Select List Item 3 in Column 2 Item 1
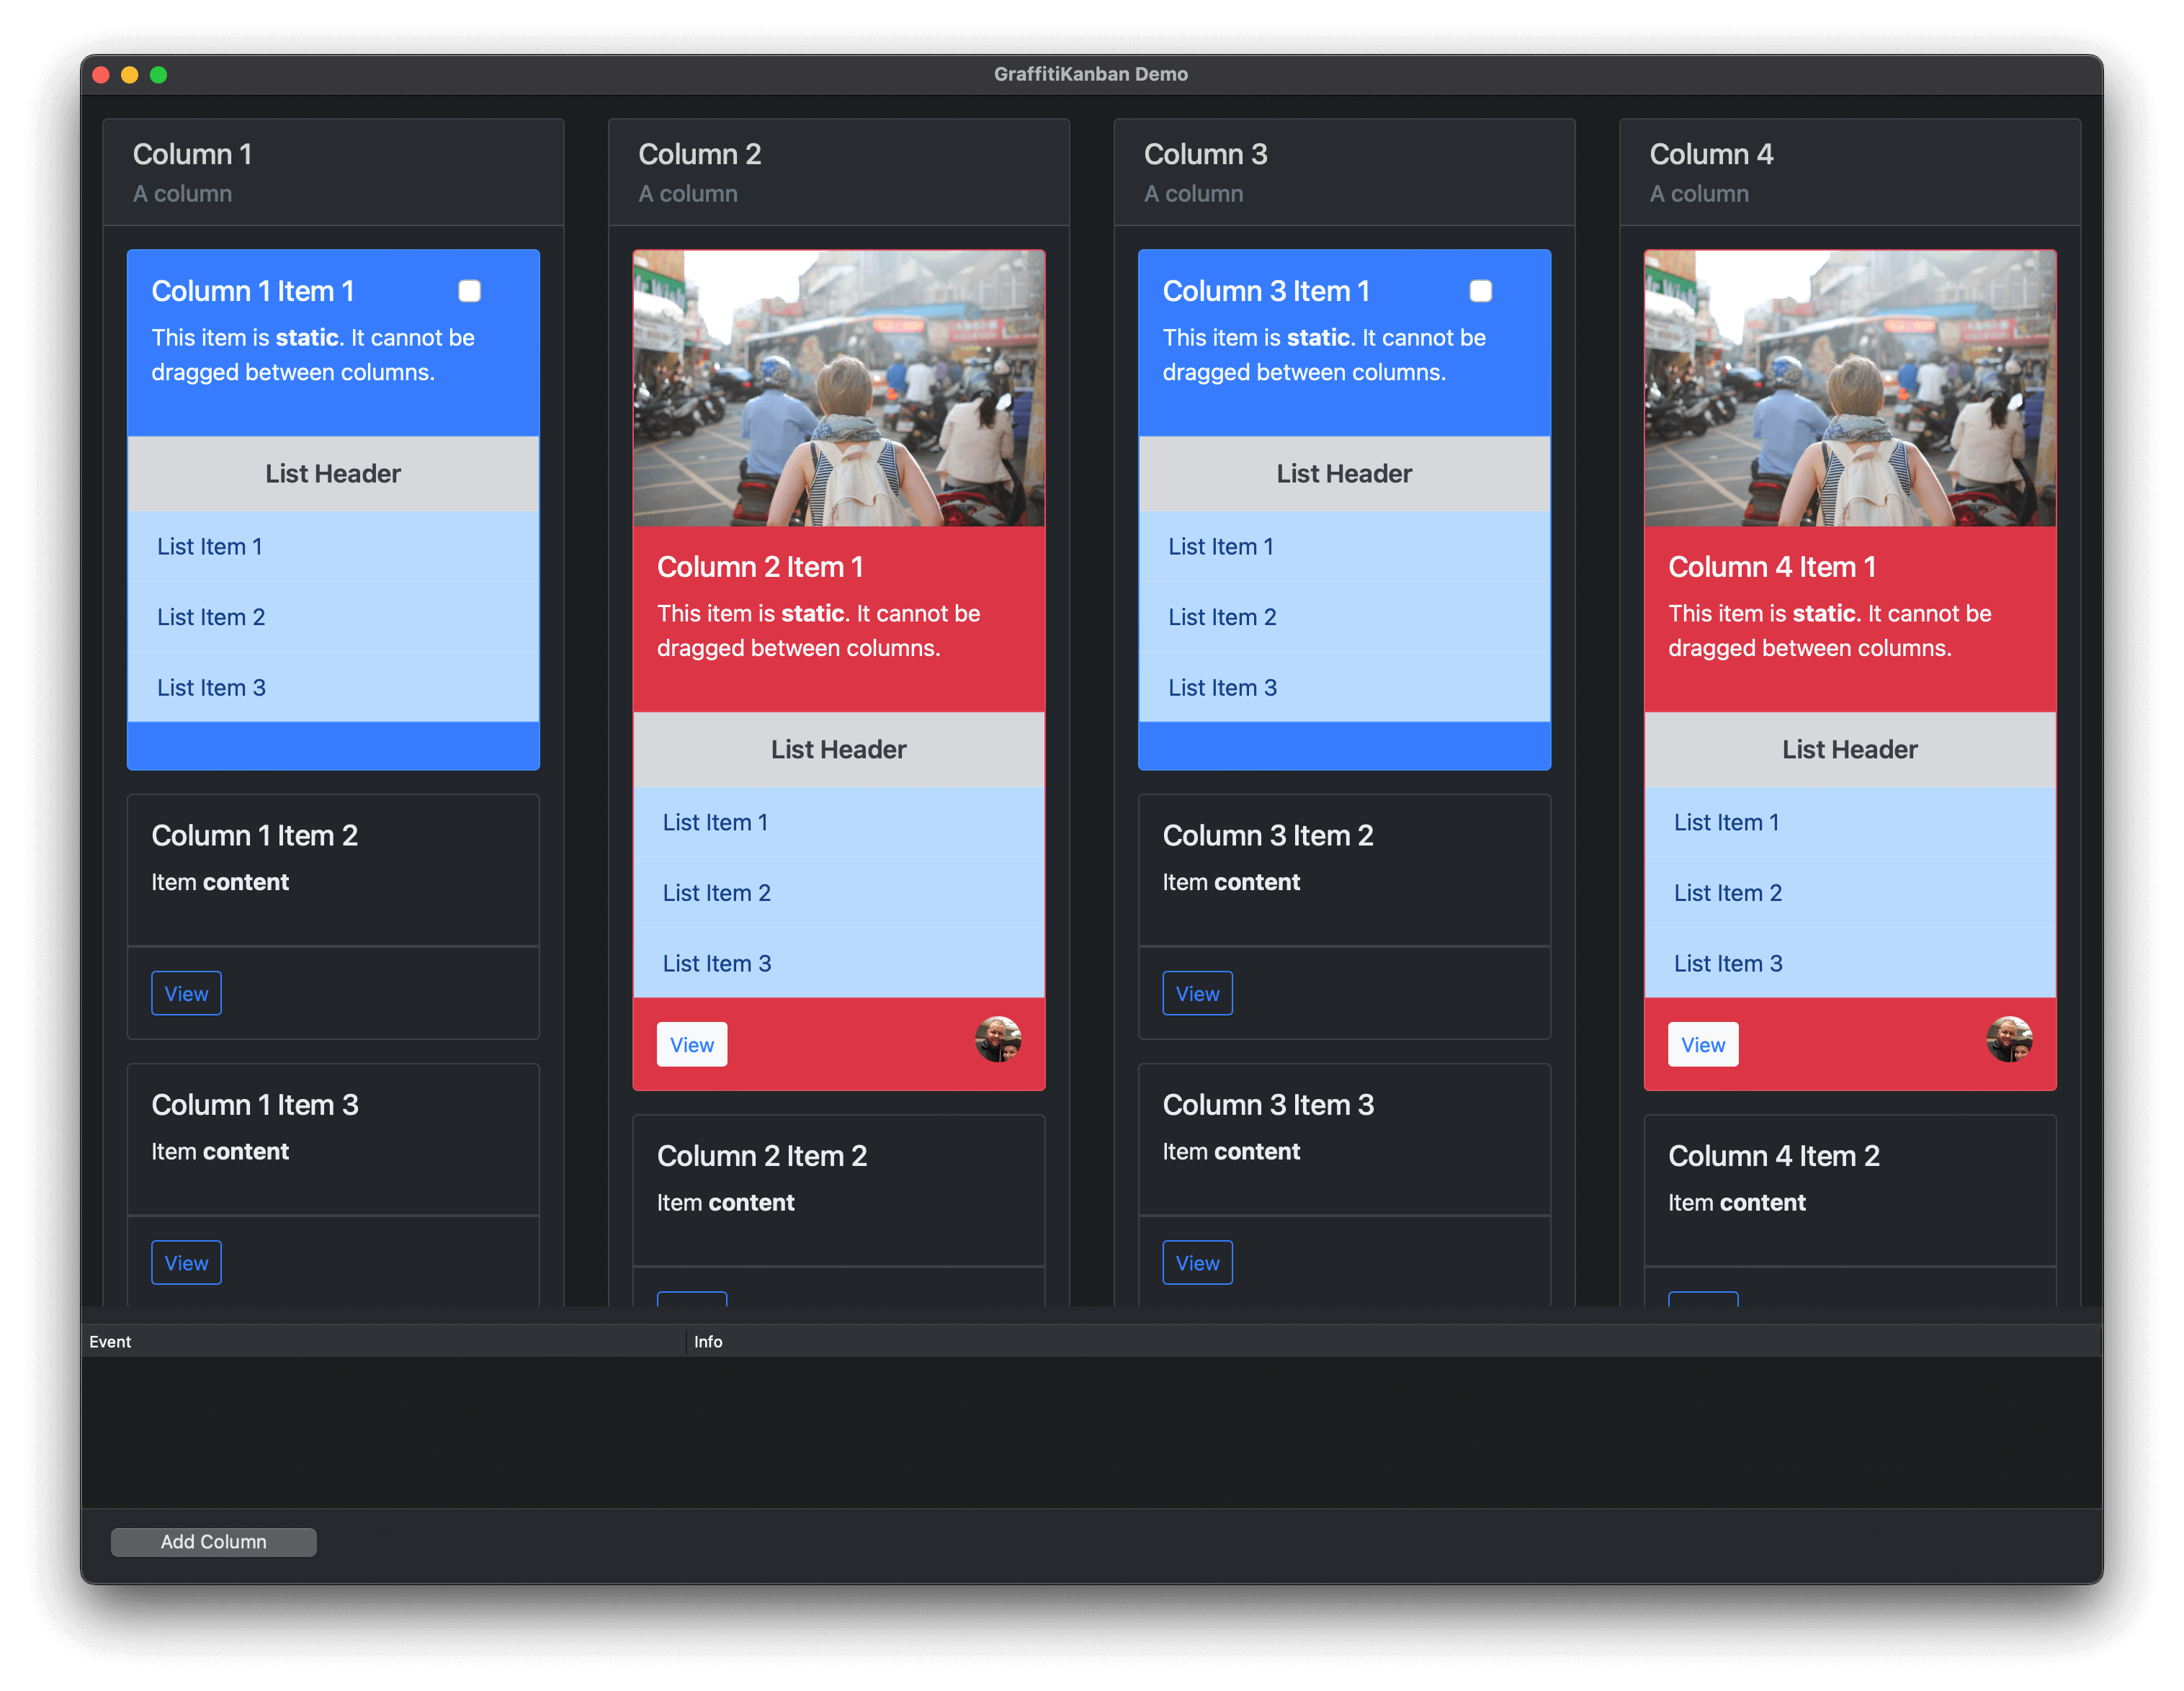Screen dimensions: 2184x1691 click(838, 963)
